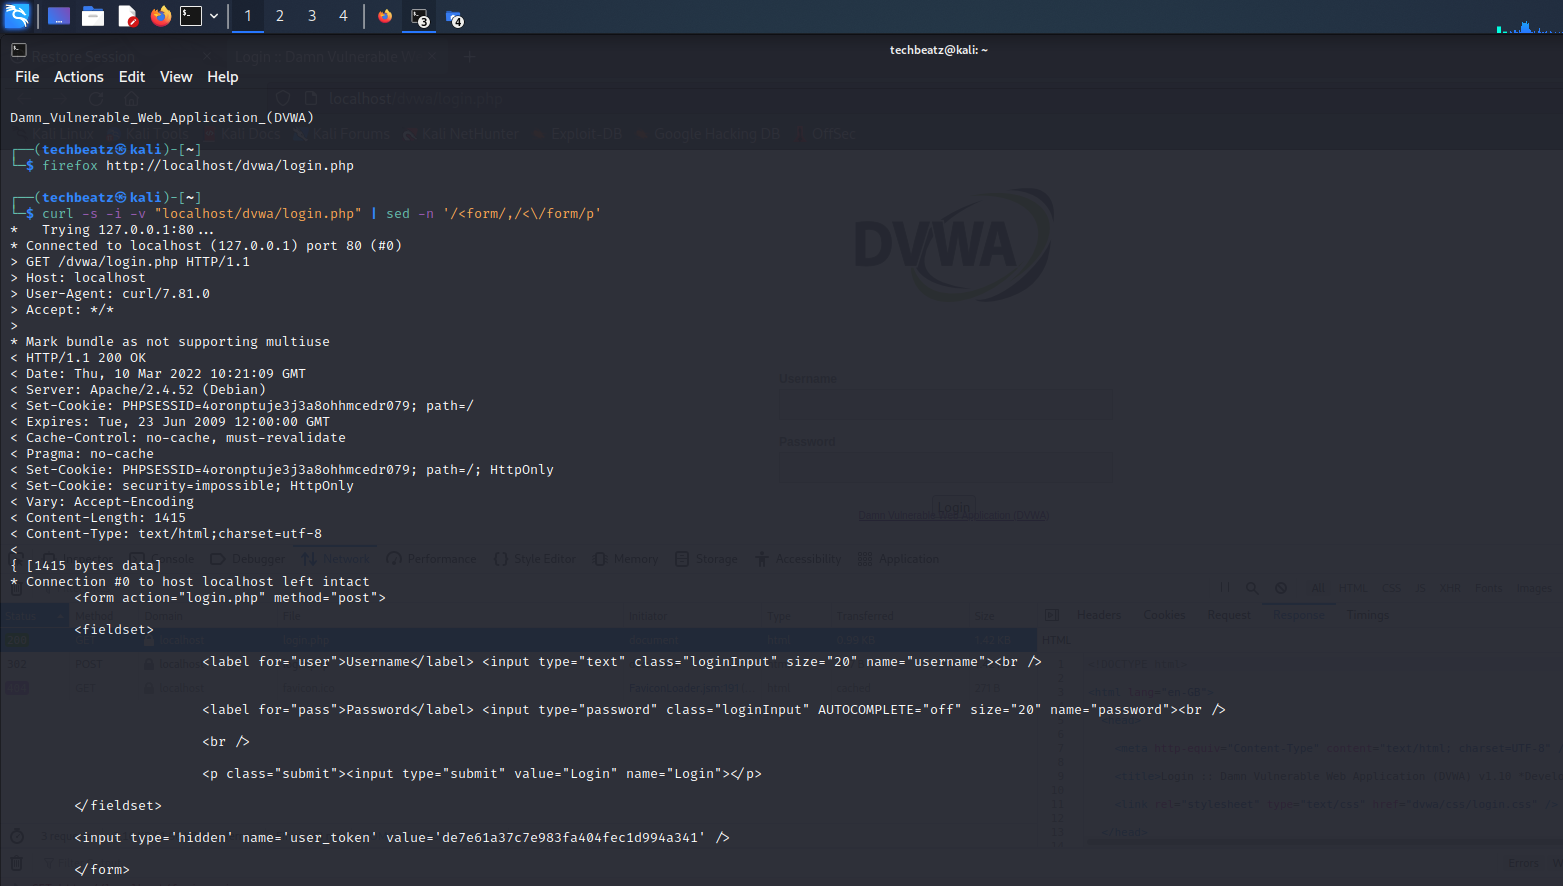
Task: Click the 'Connected to localhost' line
Action: pyautogui.click(x=206, y=246)
